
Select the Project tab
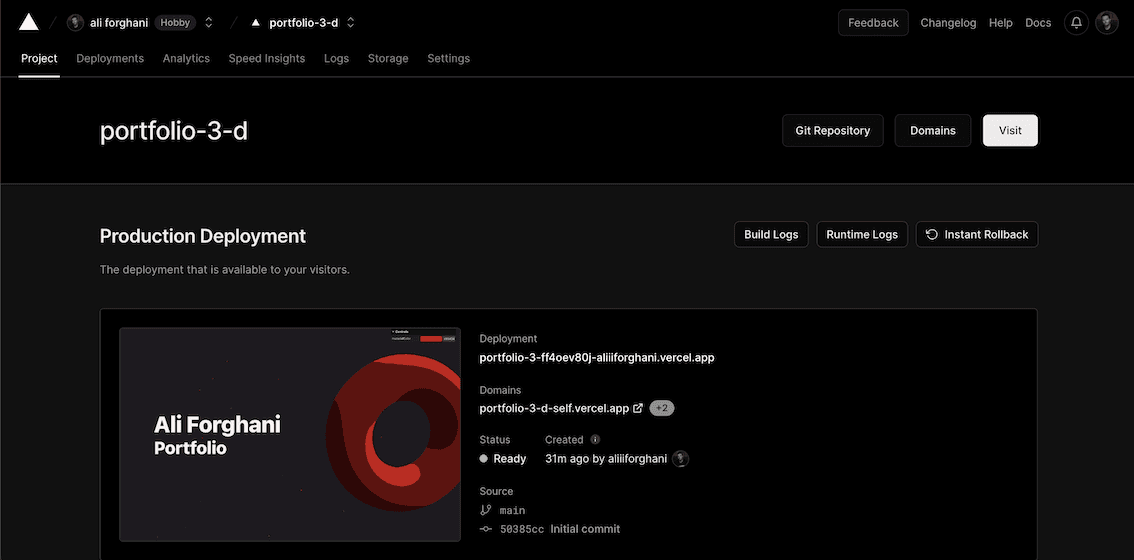(39, 59)
